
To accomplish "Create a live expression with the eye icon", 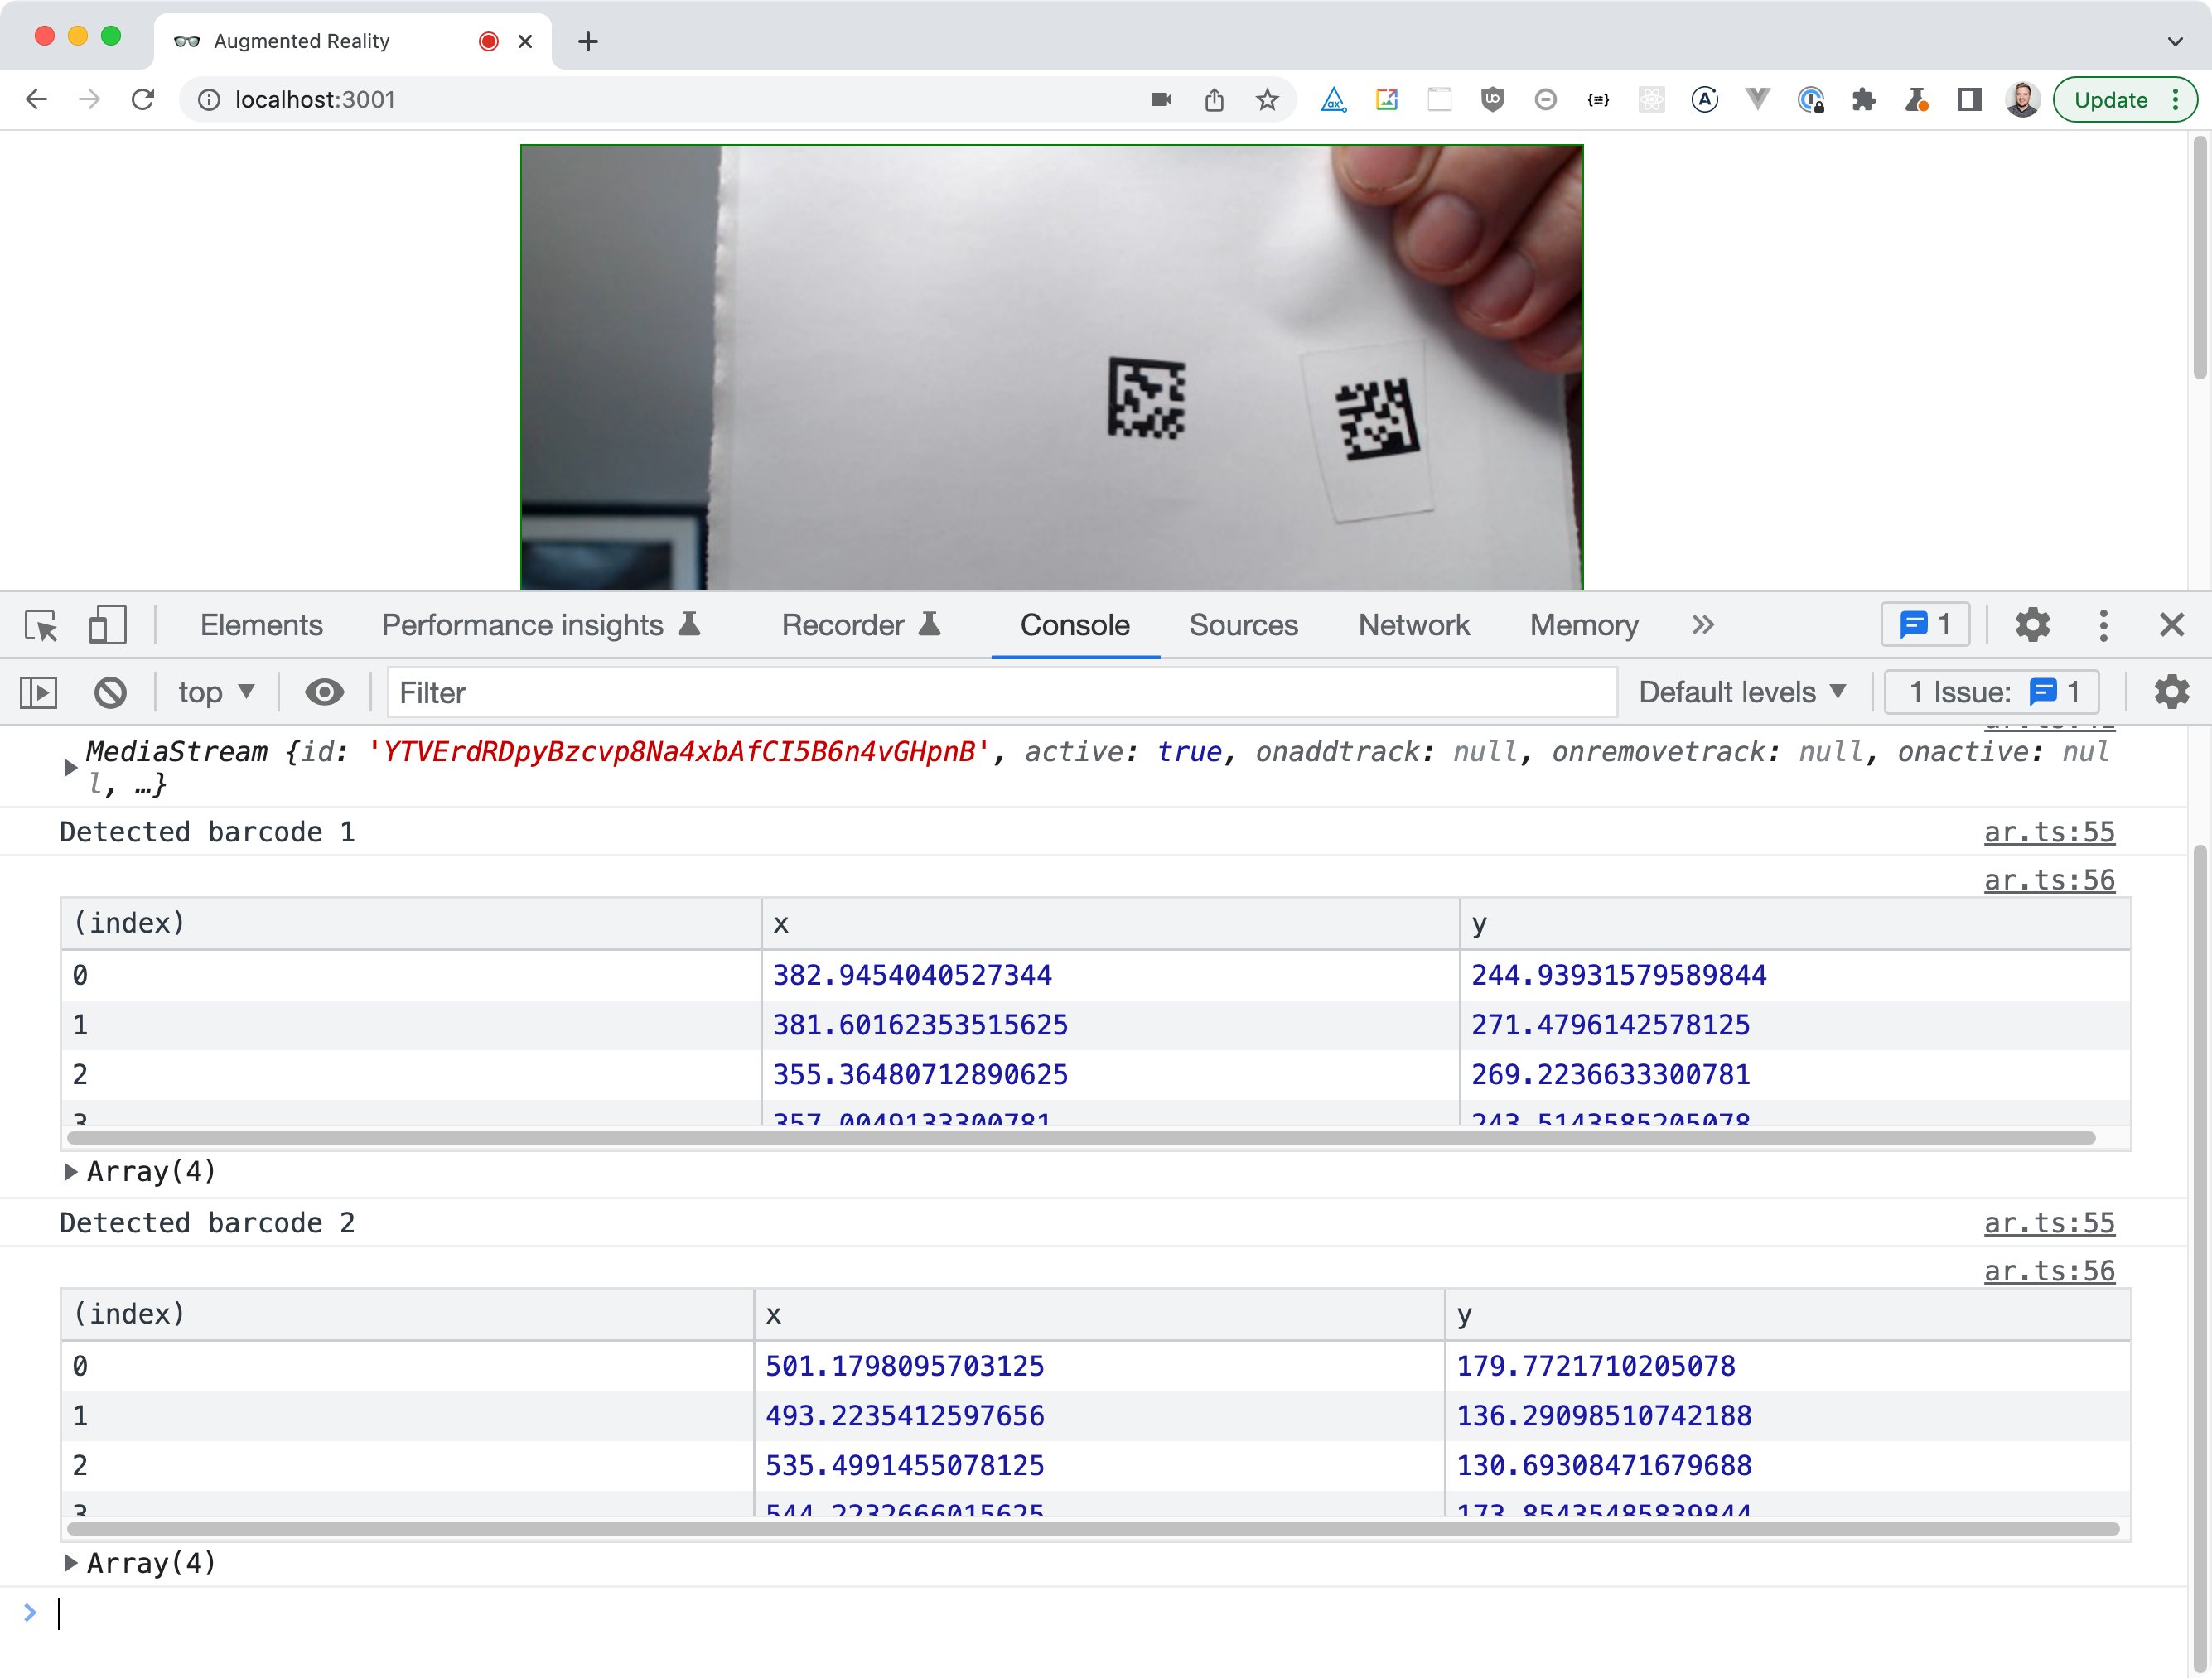I will tap(326, 691).
